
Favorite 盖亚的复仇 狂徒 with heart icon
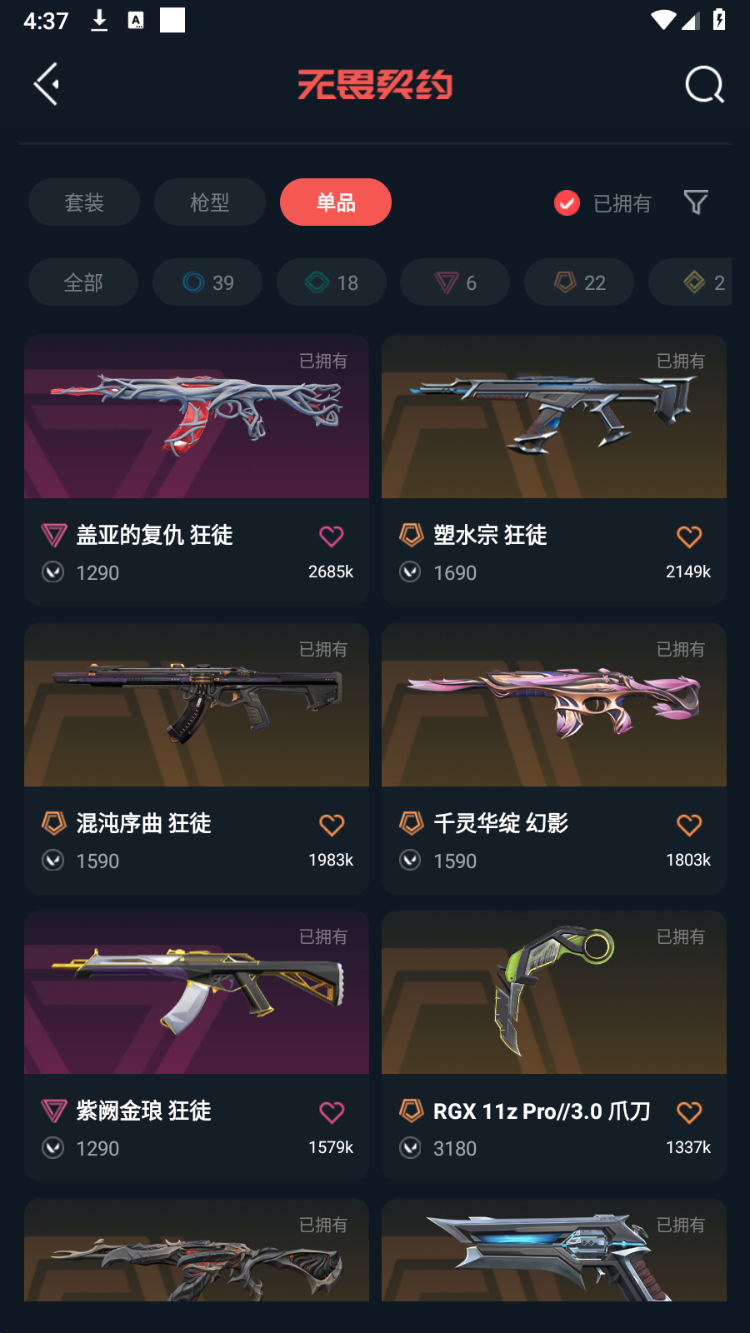331,536
